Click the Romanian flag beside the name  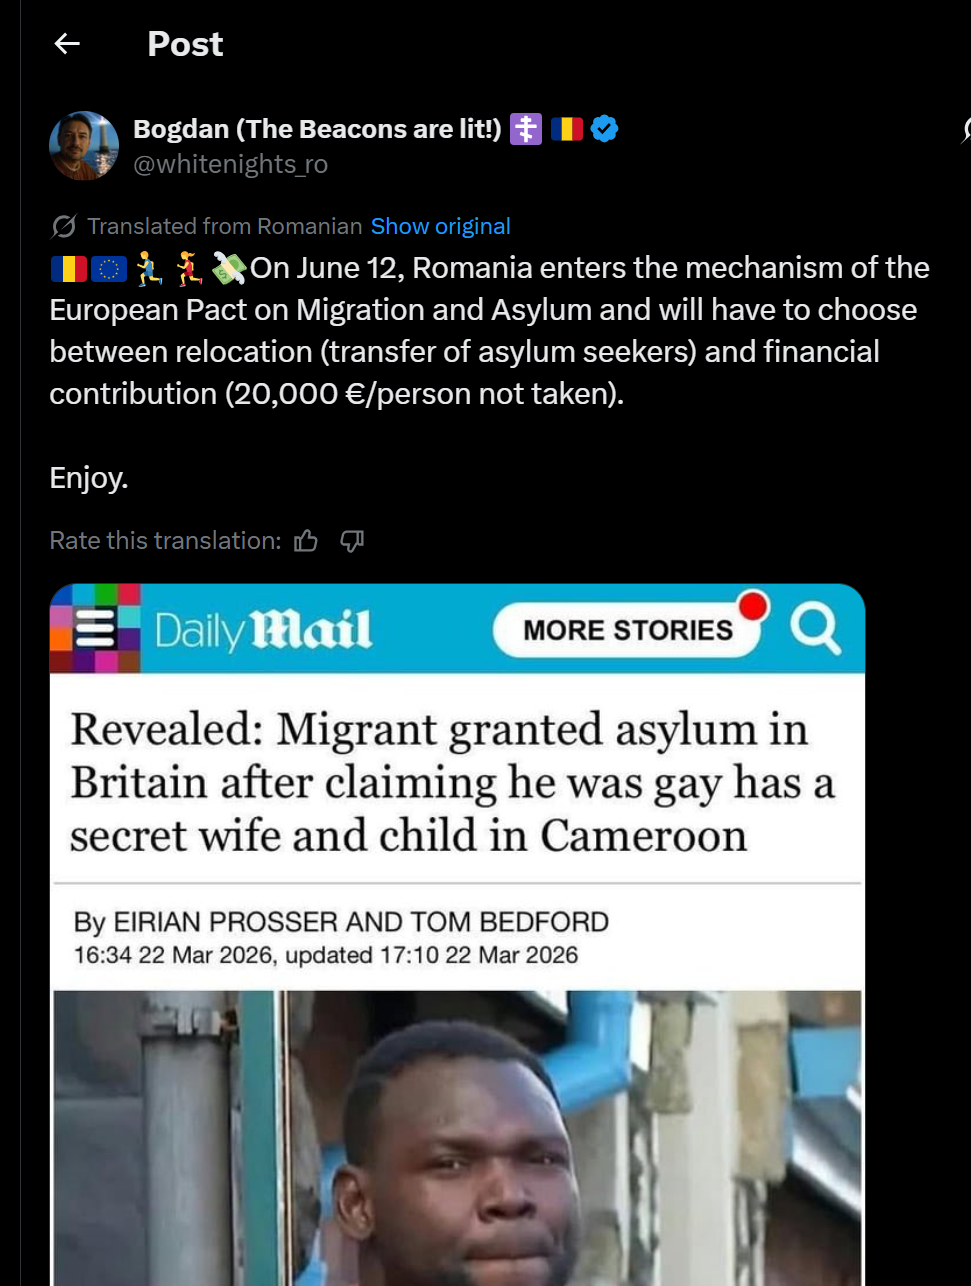tap(567, 129)
